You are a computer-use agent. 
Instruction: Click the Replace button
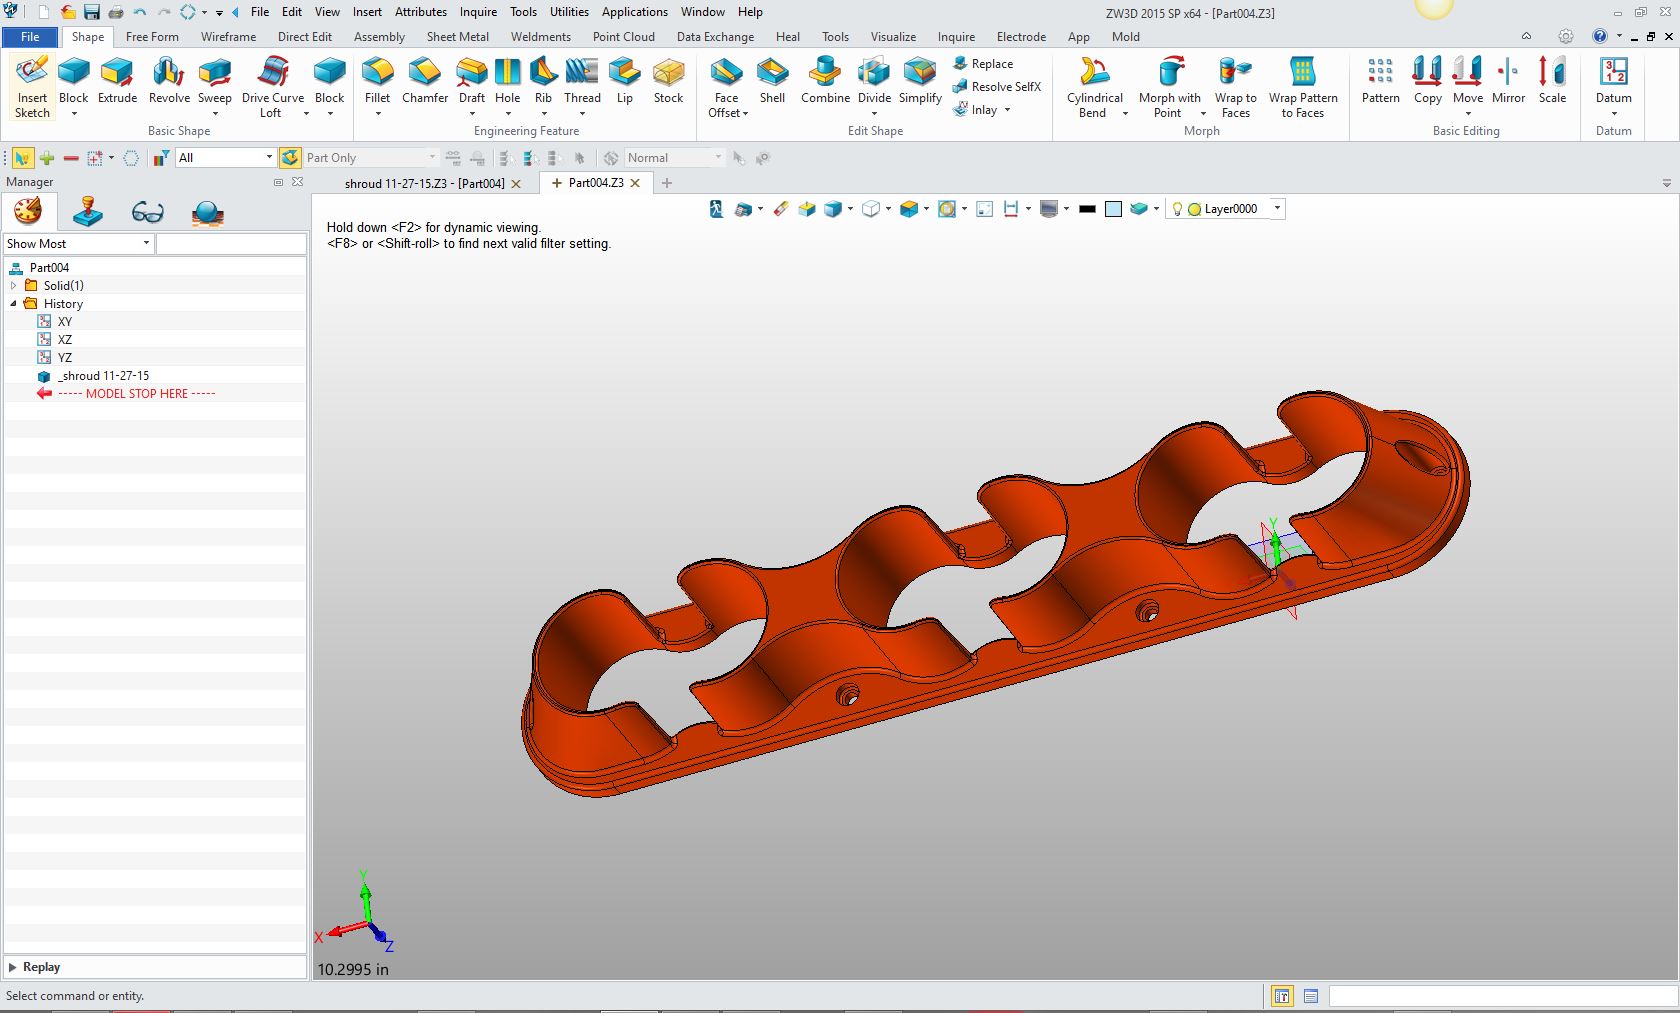[991, 64]
